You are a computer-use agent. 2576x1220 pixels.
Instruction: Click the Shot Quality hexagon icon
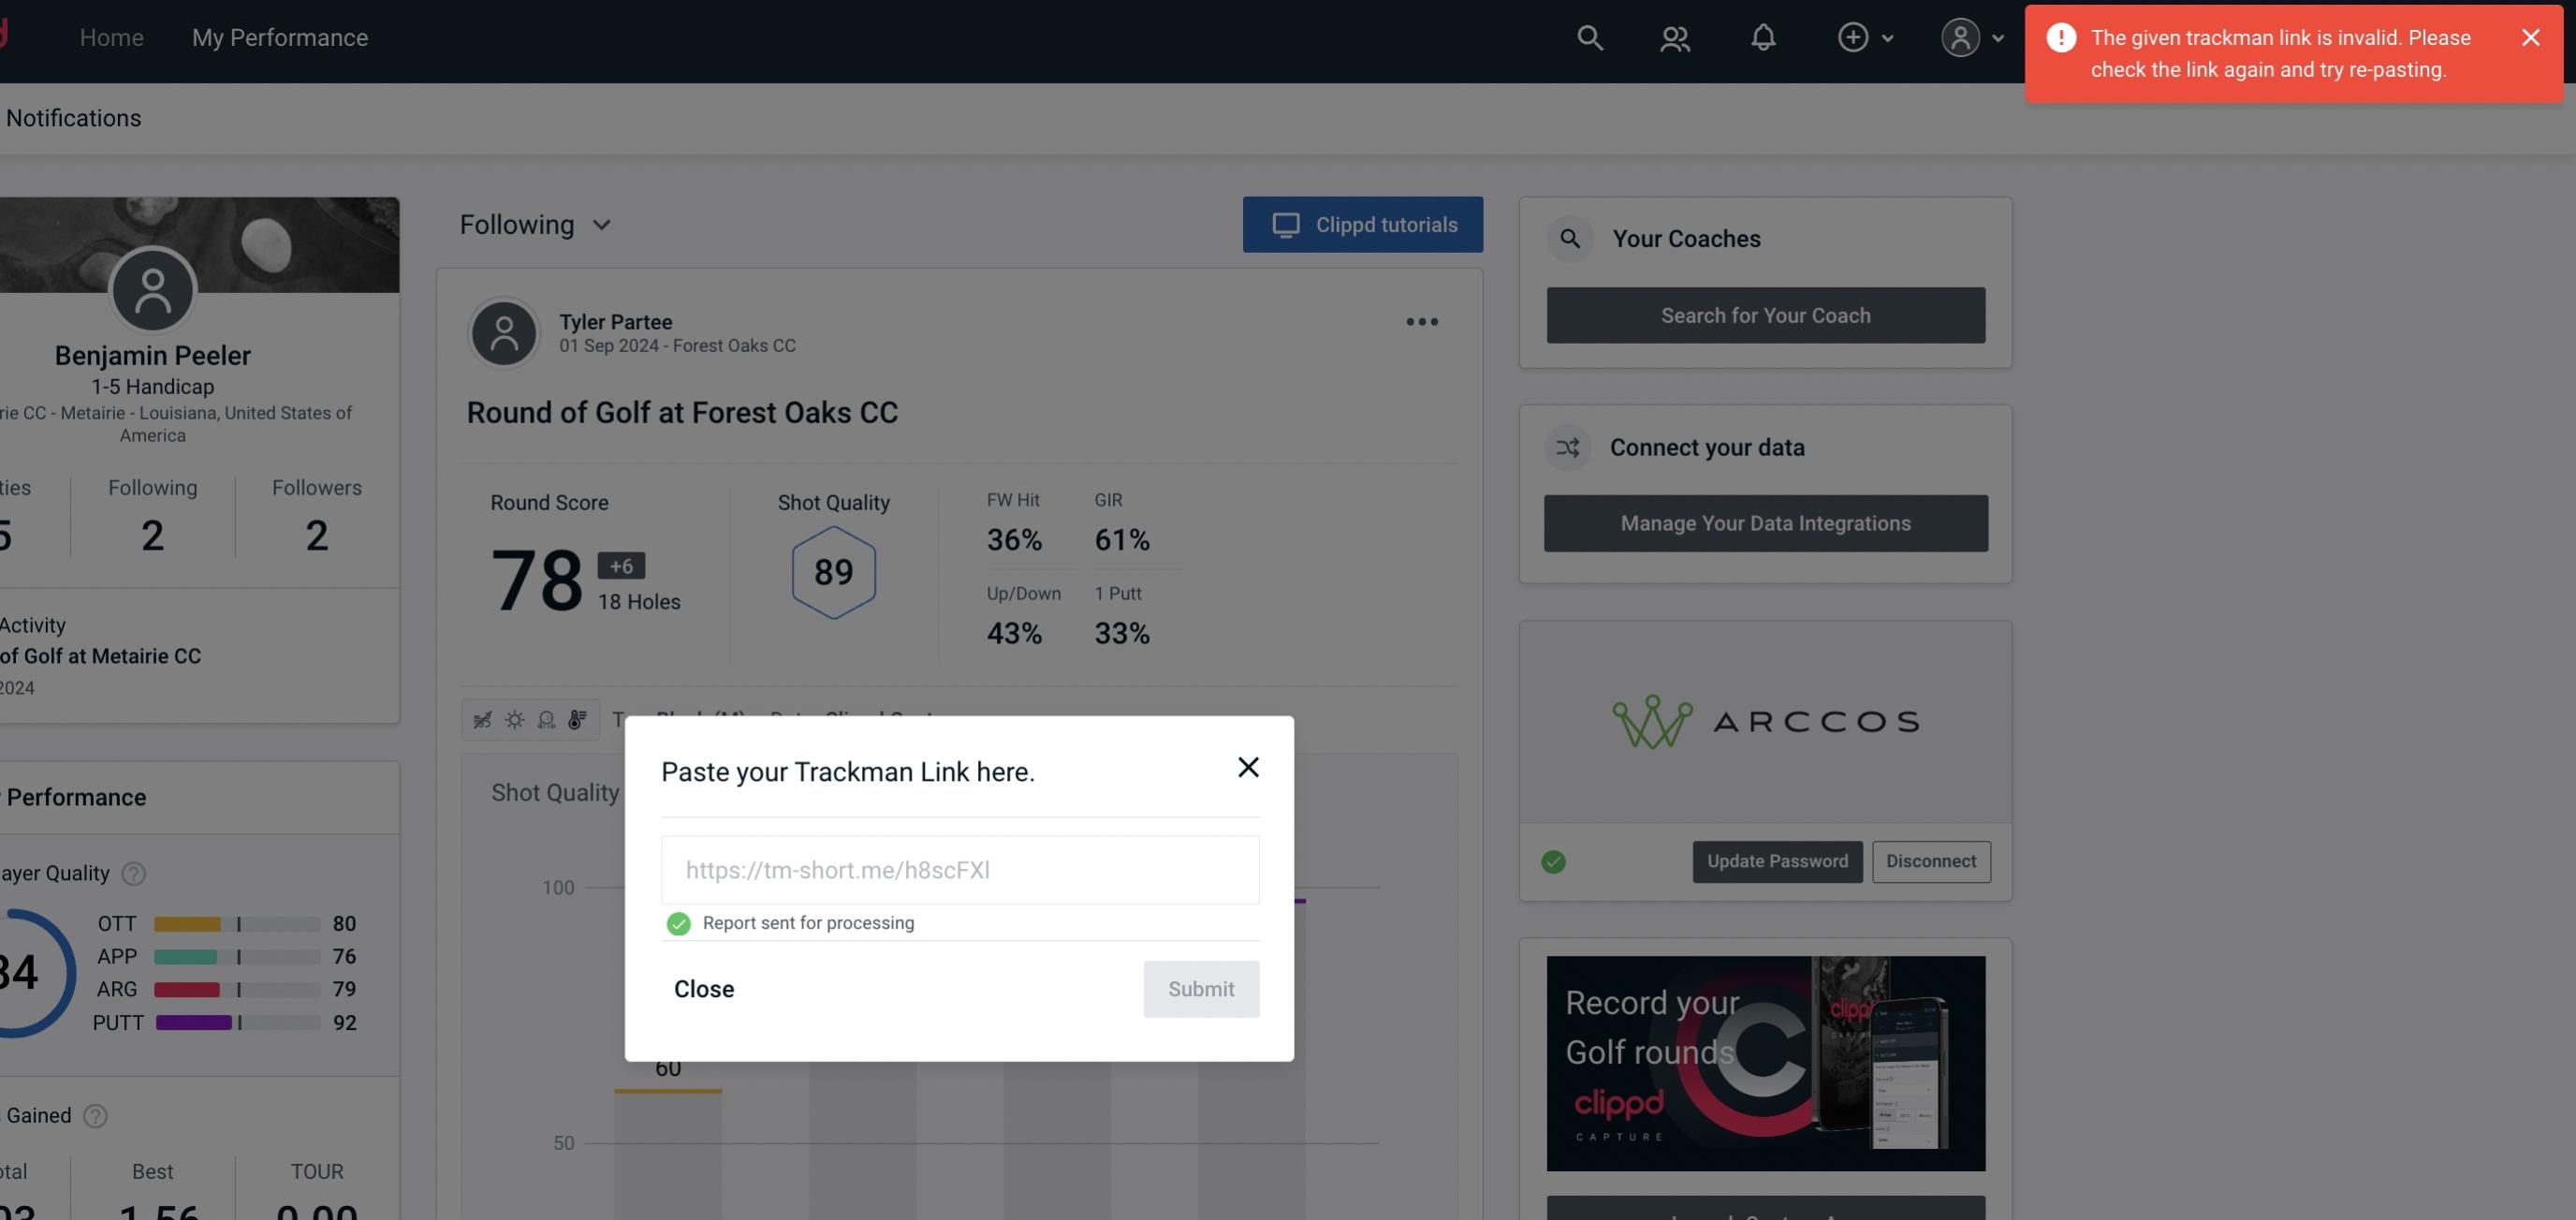tap(835, 572)
